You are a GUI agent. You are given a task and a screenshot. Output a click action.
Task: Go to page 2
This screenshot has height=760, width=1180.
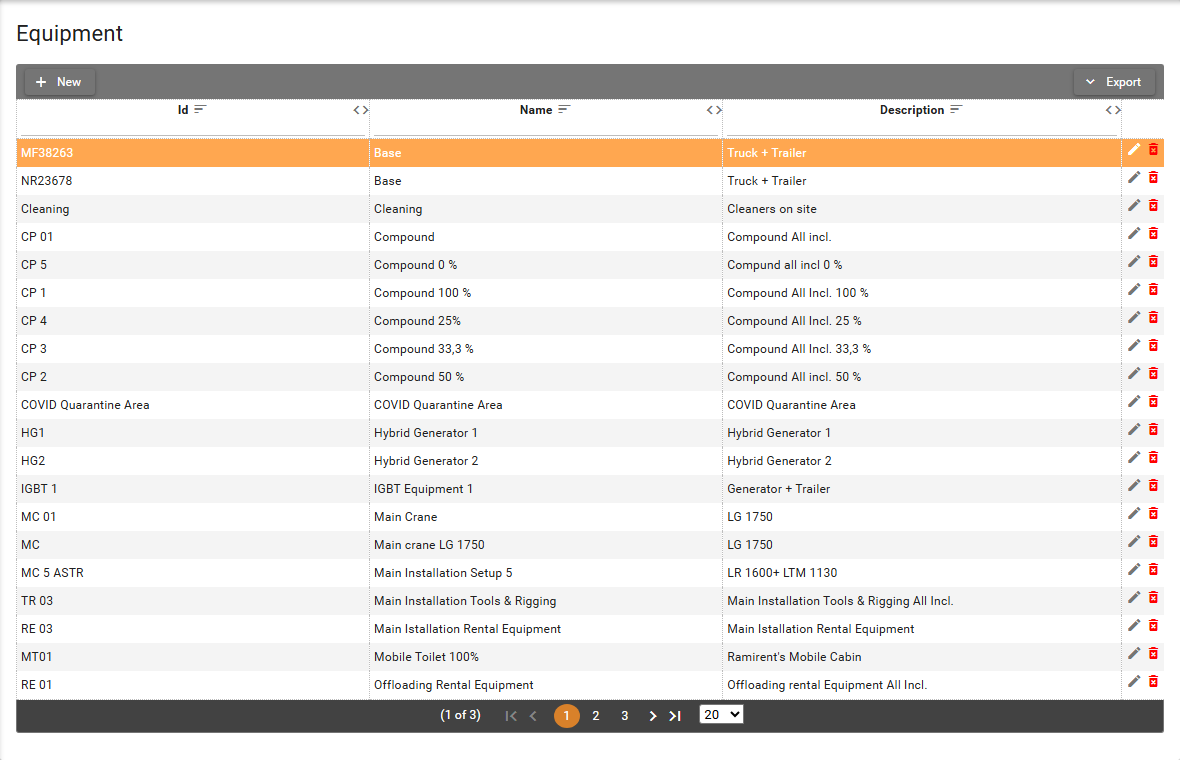pyautogui.click(x=595, y=716)
